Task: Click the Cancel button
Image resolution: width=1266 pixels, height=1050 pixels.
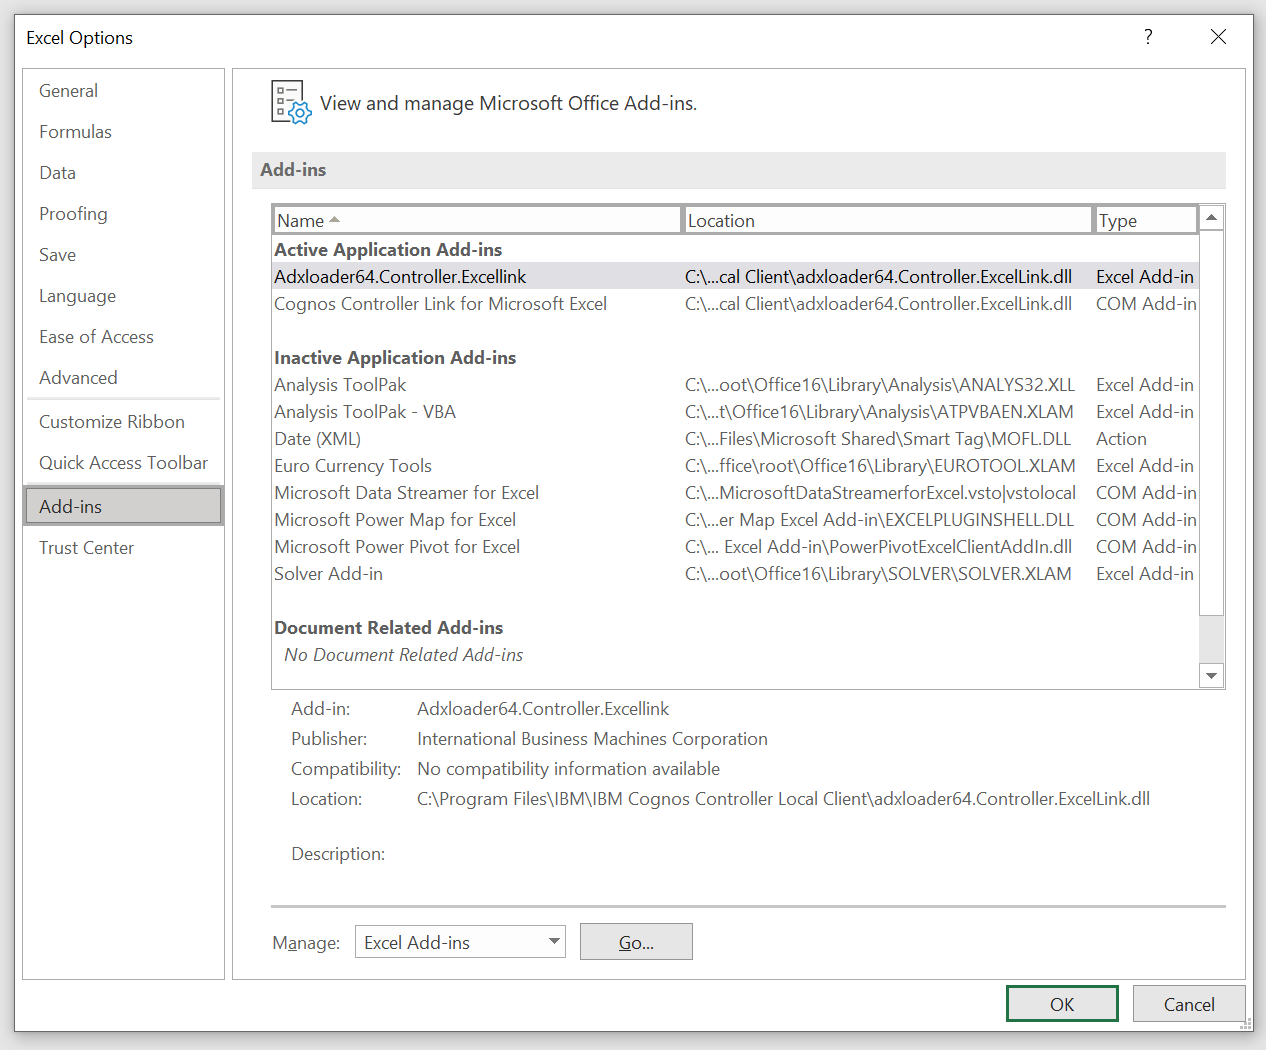Action: pos(1189,1004)
